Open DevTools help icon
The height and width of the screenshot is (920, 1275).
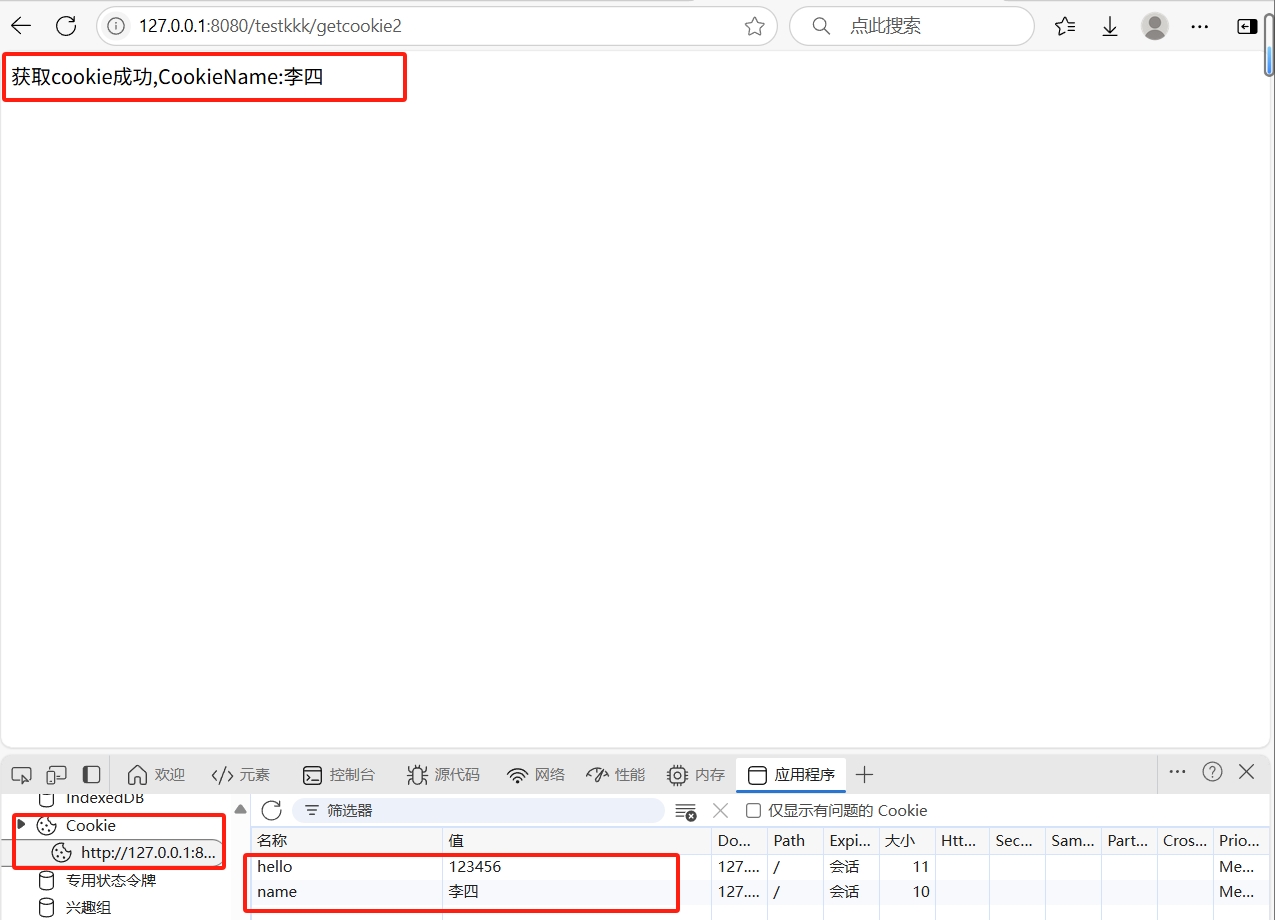click(x=1212, y=771)
